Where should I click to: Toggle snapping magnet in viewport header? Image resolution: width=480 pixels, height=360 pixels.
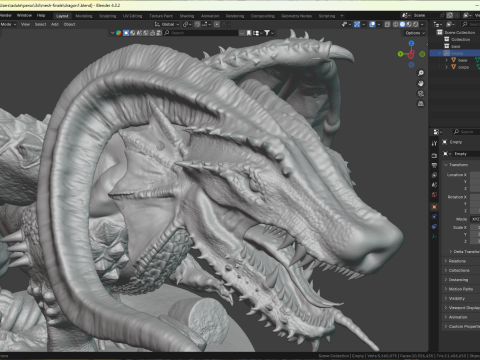(x=197, y=24)
